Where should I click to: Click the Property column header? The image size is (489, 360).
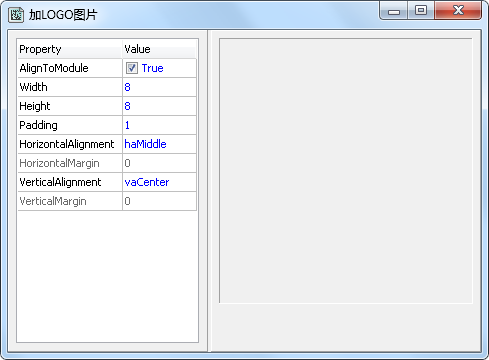pyautogui.click(x=70, y=49)
